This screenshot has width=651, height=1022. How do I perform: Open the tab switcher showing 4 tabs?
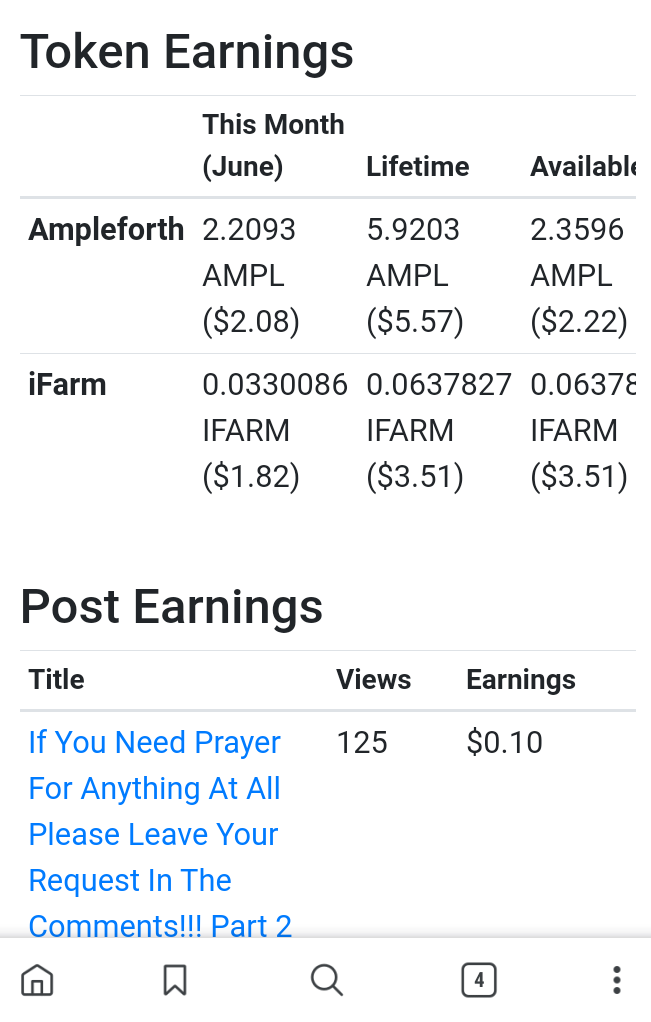click(479, 980)
